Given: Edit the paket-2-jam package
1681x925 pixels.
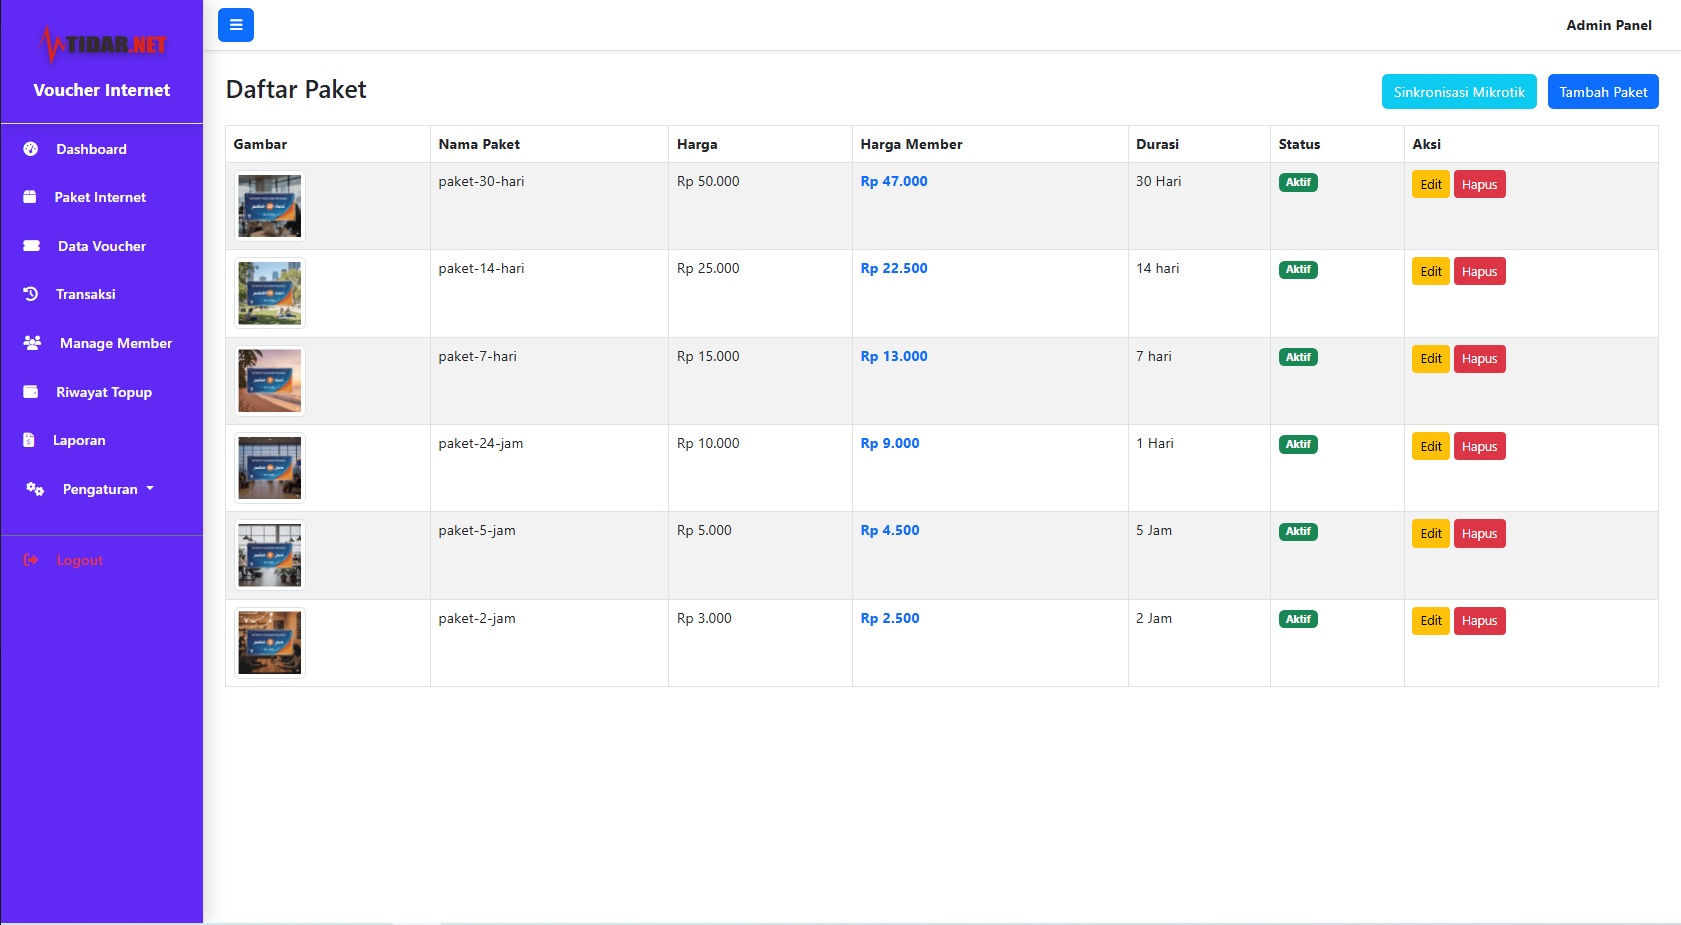Looking at the screenshot, I should (1431, 621).
